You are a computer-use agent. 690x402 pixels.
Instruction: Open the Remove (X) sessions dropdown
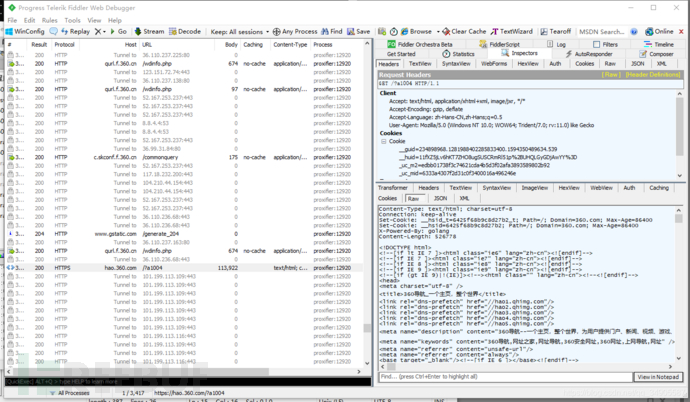[x=100, y=32]
